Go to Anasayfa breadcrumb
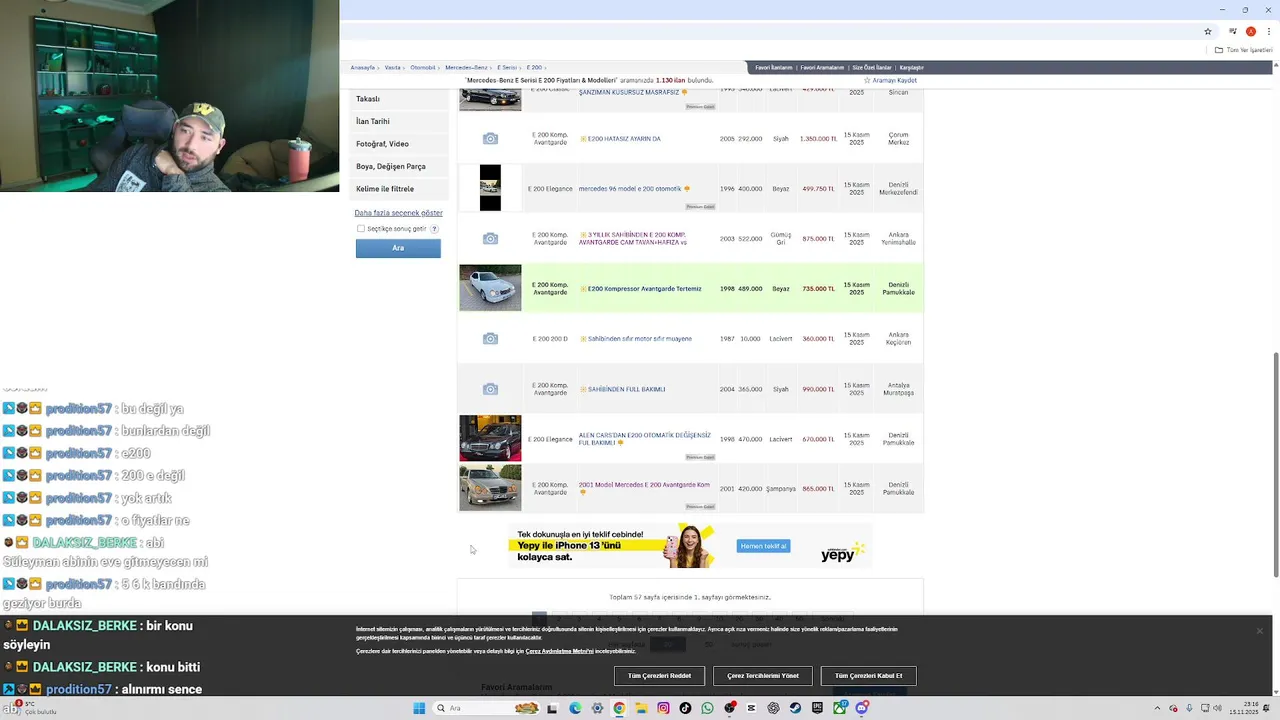This screenshot has height=720, width=1280. tap(363, 67)
